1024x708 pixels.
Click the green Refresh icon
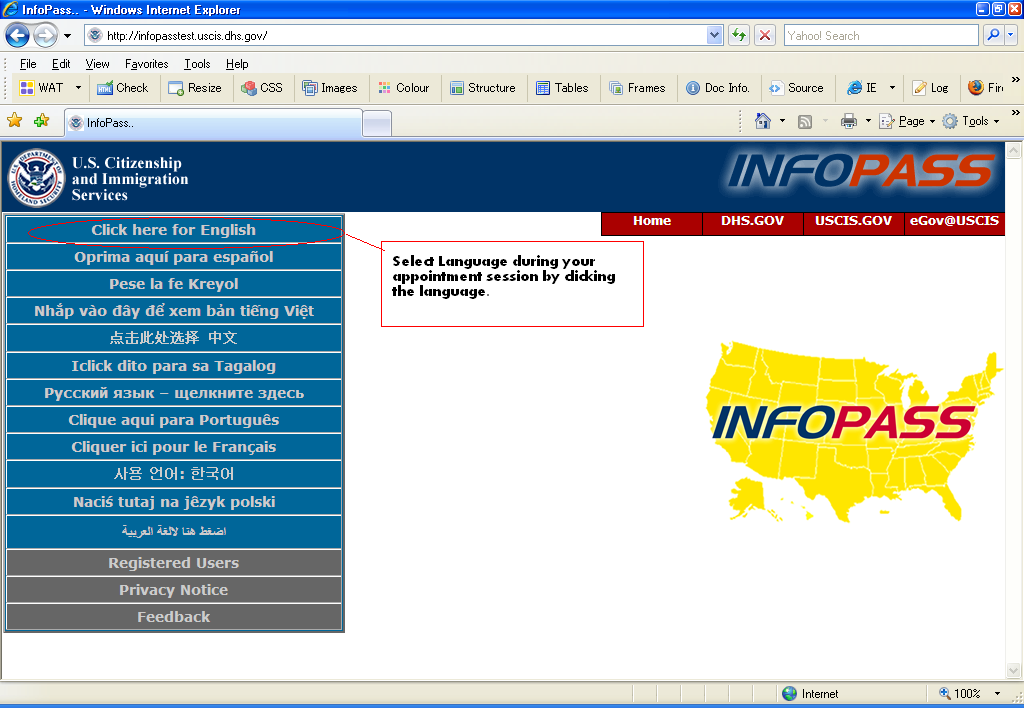pos(739,35)
